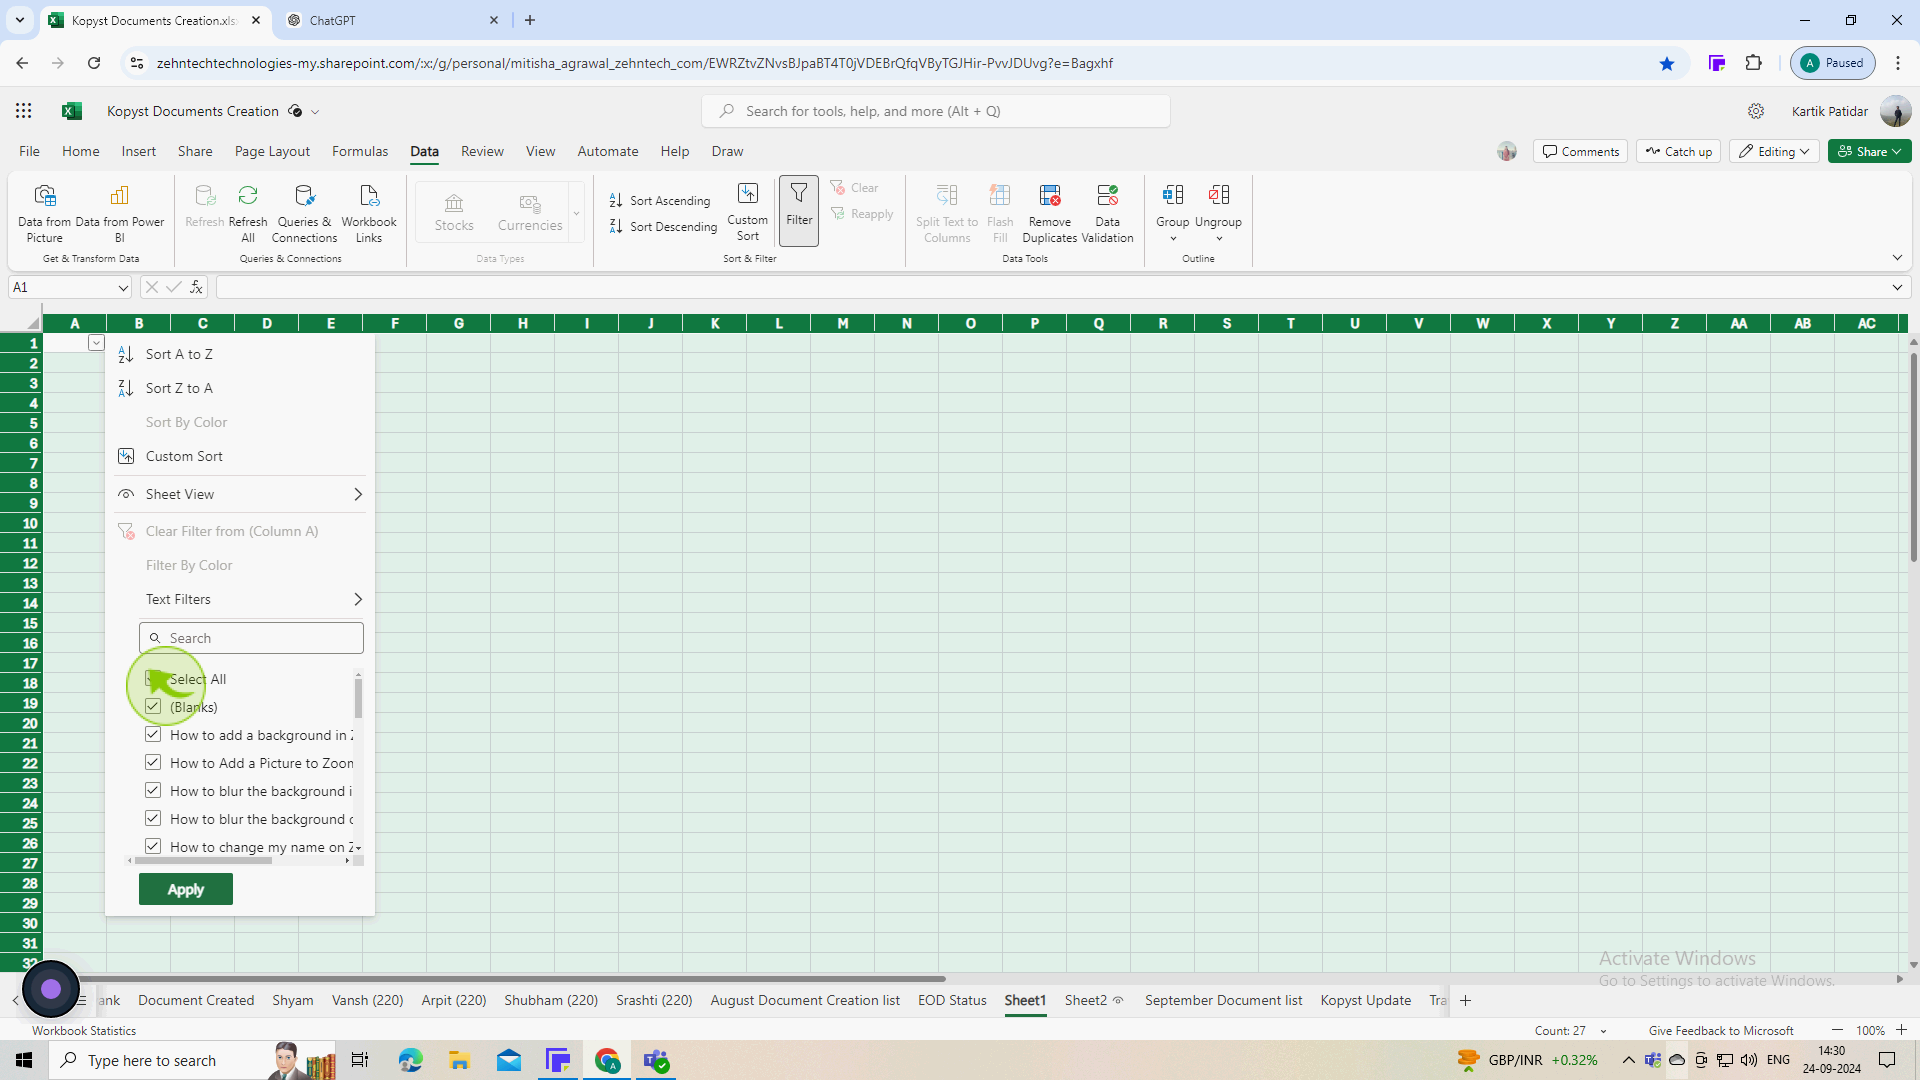
Task: Choose Custom Sort in filter menu
Action: [240, 456]
